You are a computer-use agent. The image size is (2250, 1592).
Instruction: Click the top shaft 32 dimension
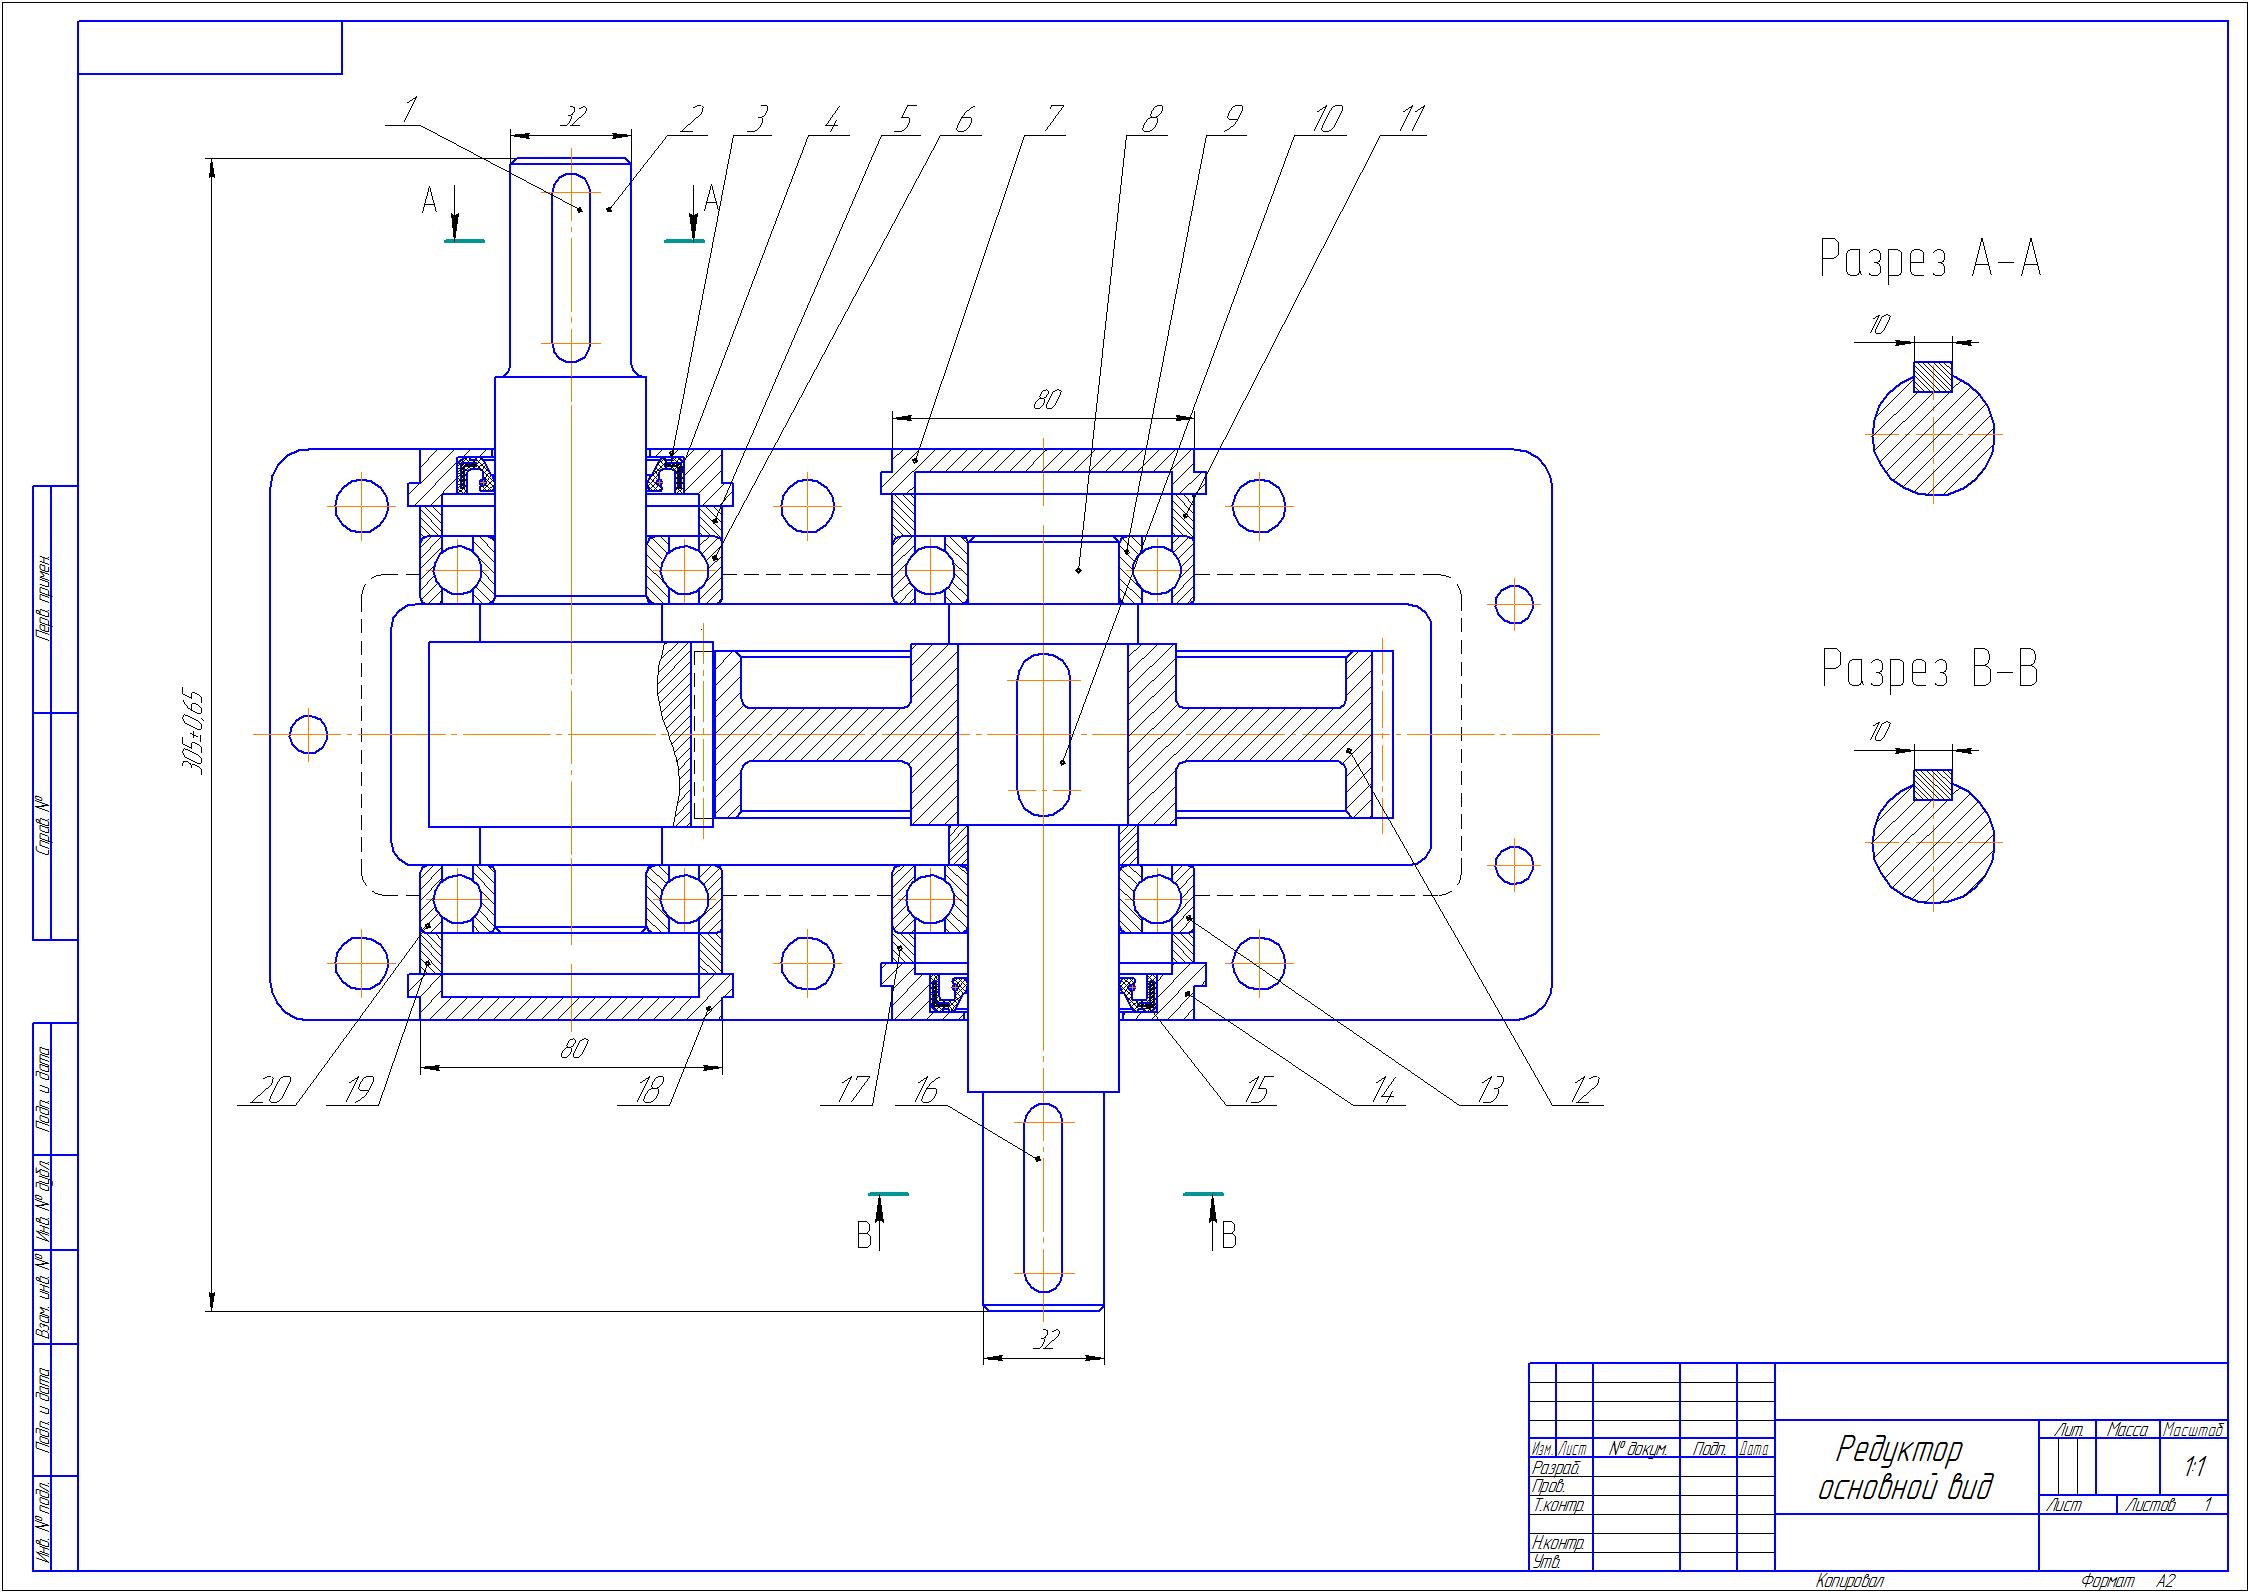pos(571,117)
